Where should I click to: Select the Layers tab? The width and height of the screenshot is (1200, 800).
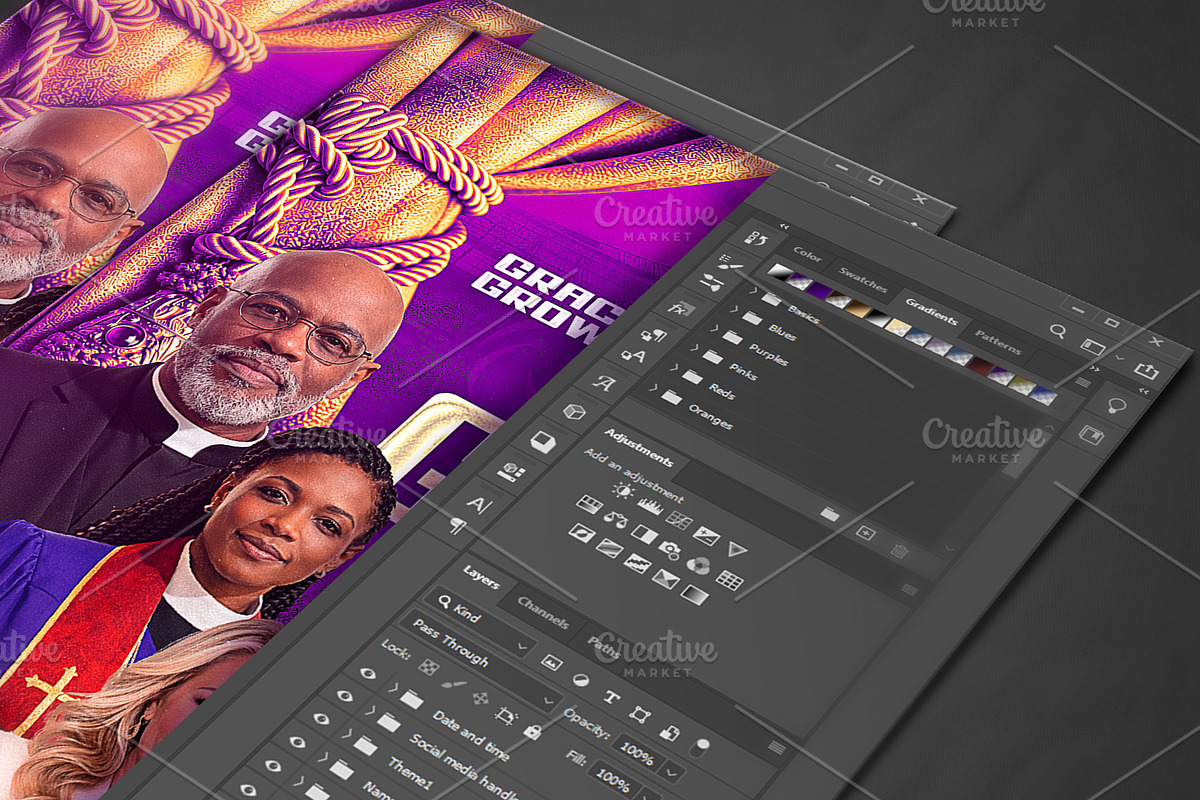click(x=481, y=577)
